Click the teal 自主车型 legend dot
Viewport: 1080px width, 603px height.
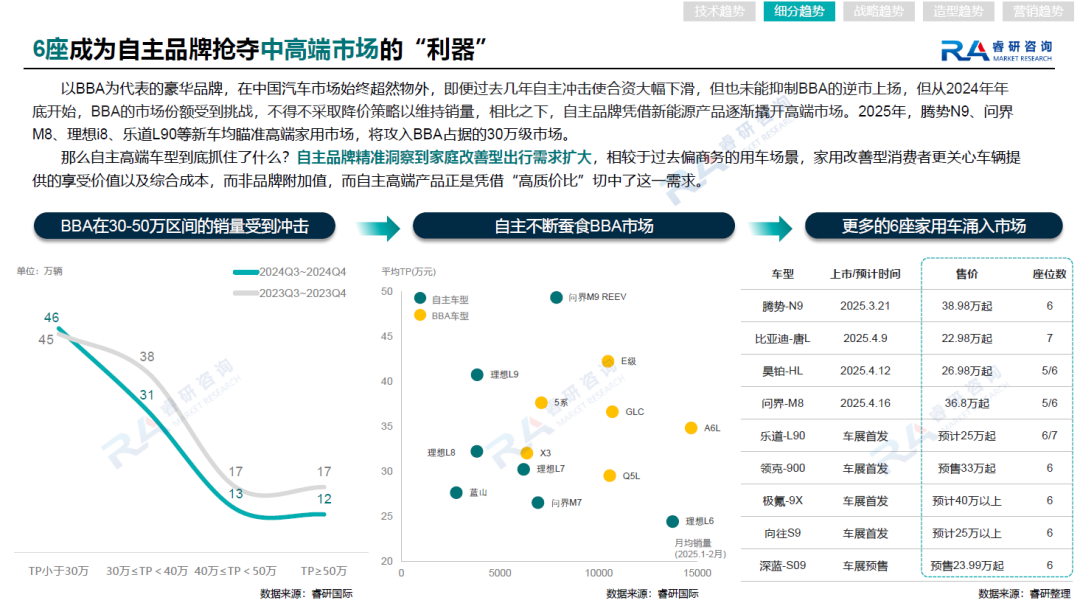[420, 298]
